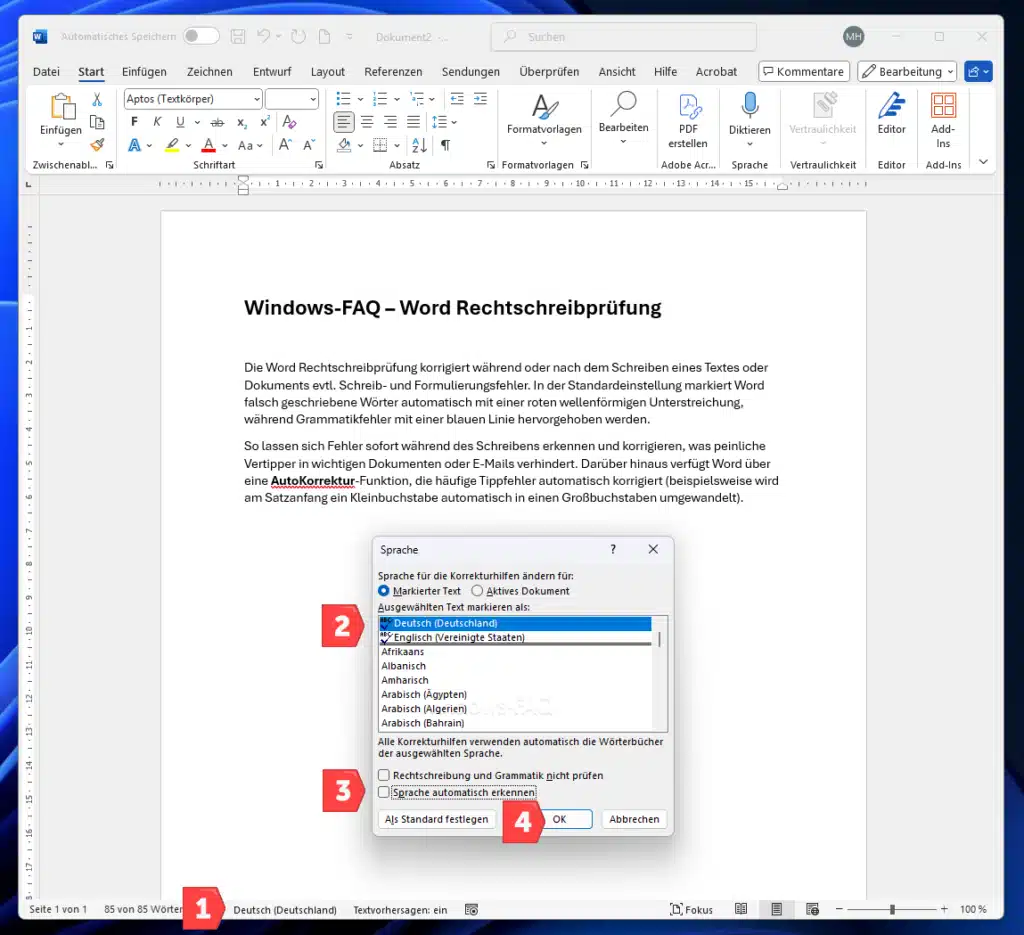Expand the numbered list dropdown arrow

pos(396,99)
